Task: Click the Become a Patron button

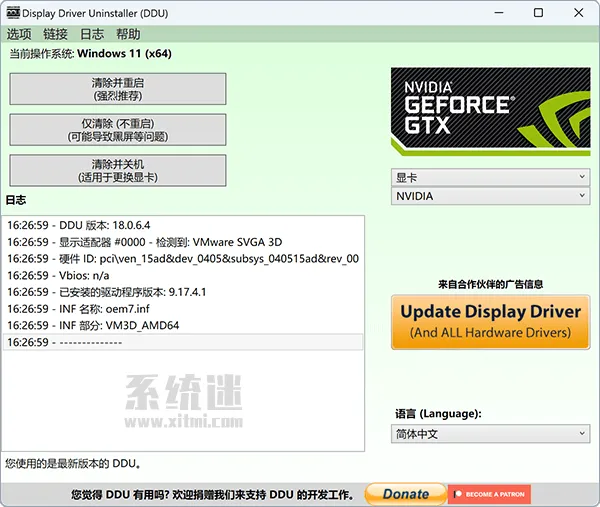Action: (489, 494)
